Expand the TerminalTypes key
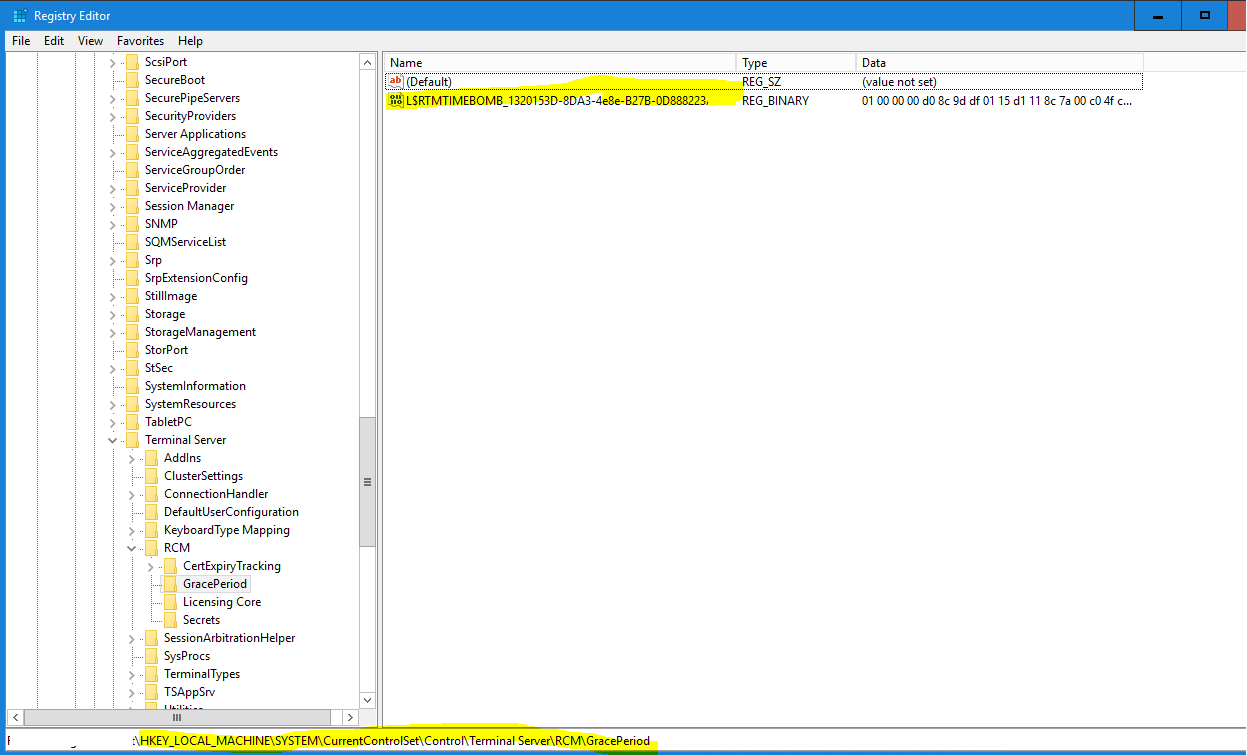Viewport: 1247px width, 755px height. click(x=131, y=674)
